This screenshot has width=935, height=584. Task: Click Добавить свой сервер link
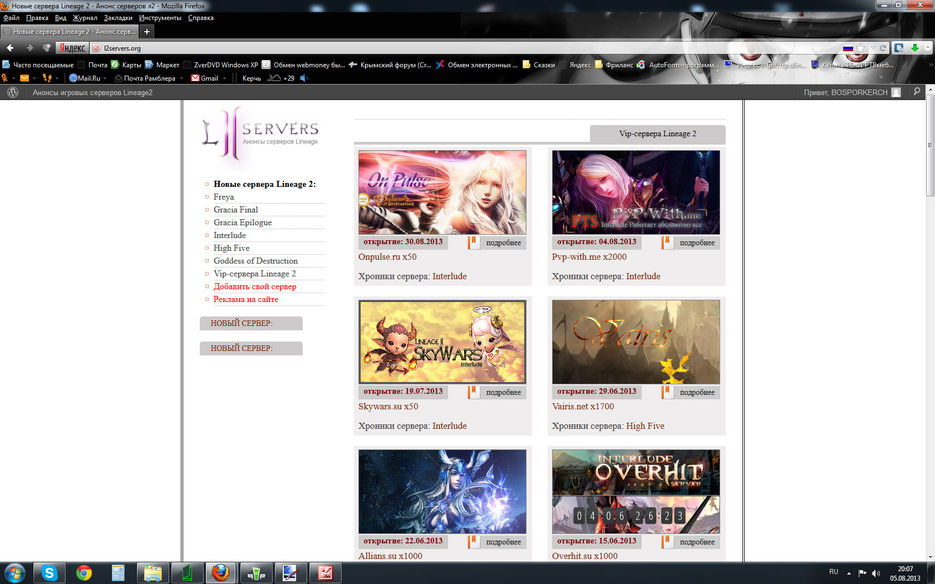coord(255,286)
